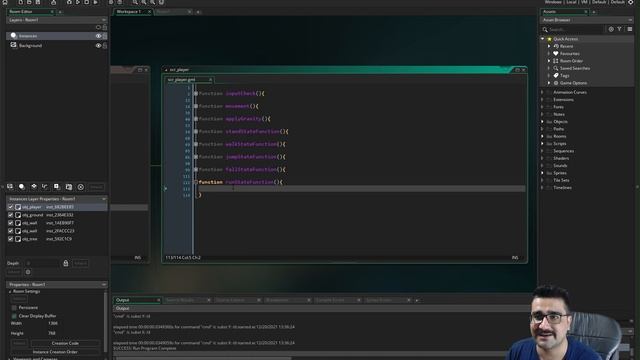Select the Scripts asset folder

point(560,144)
